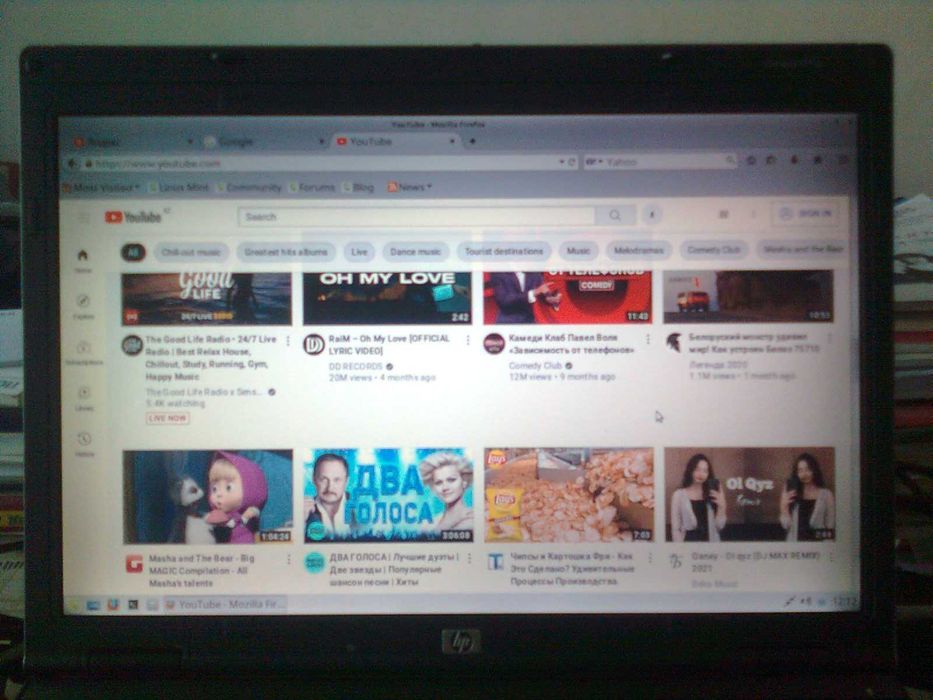Viewport: 933px width, 700px height.
Task: Open terminal from the taskbar launcher
Action: tap(133, 605)
